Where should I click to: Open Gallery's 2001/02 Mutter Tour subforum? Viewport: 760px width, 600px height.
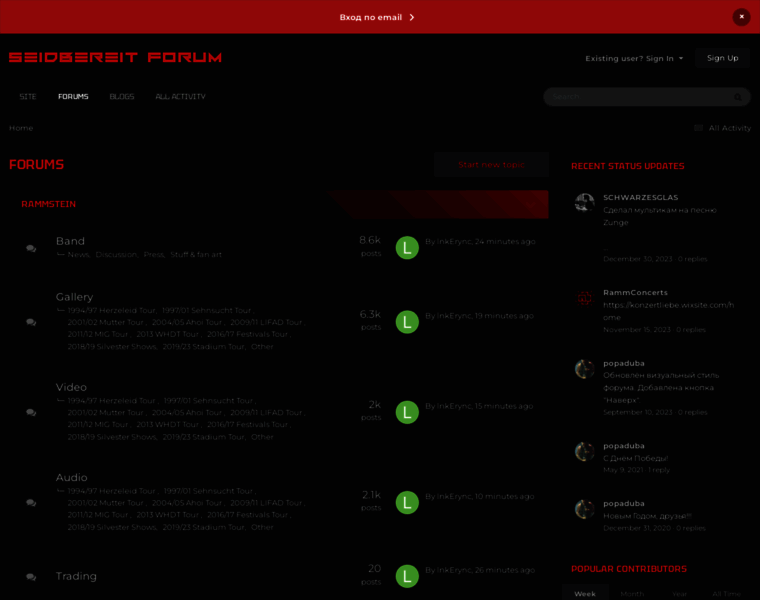[x=106, y=322]
